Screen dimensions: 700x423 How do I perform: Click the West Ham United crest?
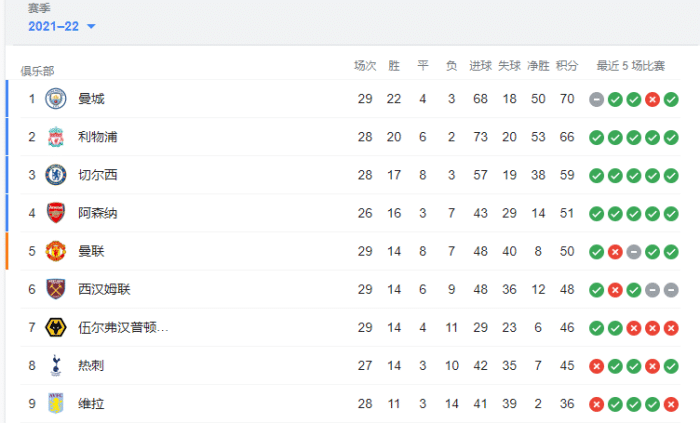click(55, 289)
